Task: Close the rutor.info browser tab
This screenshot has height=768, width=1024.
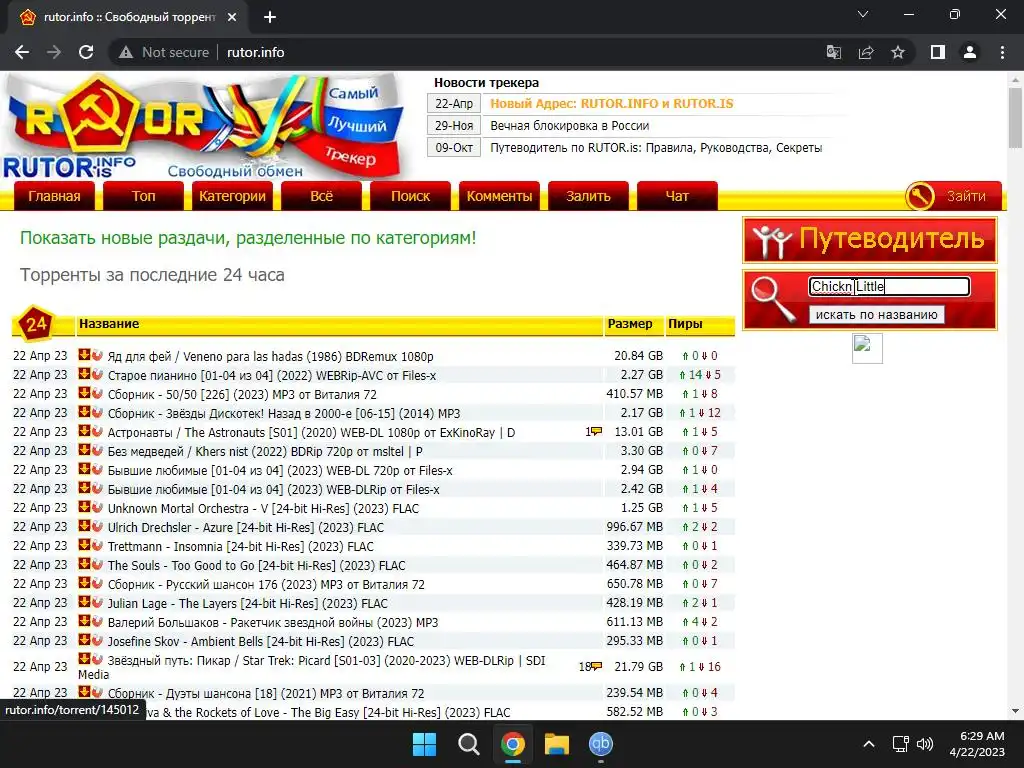Action: pyautogui.click(x=232, y=17)
